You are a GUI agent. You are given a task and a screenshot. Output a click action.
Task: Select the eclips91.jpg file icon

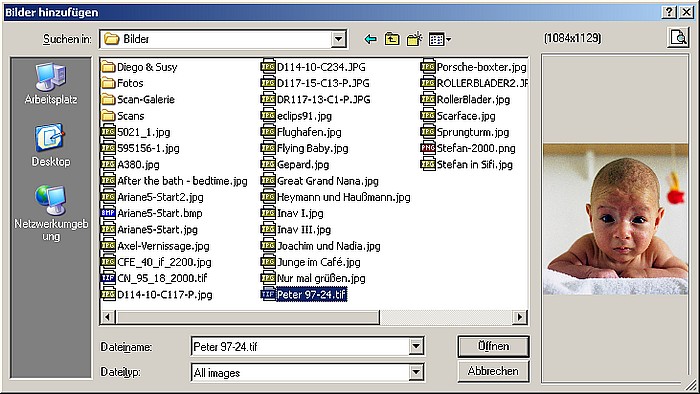tap(268, 116)
